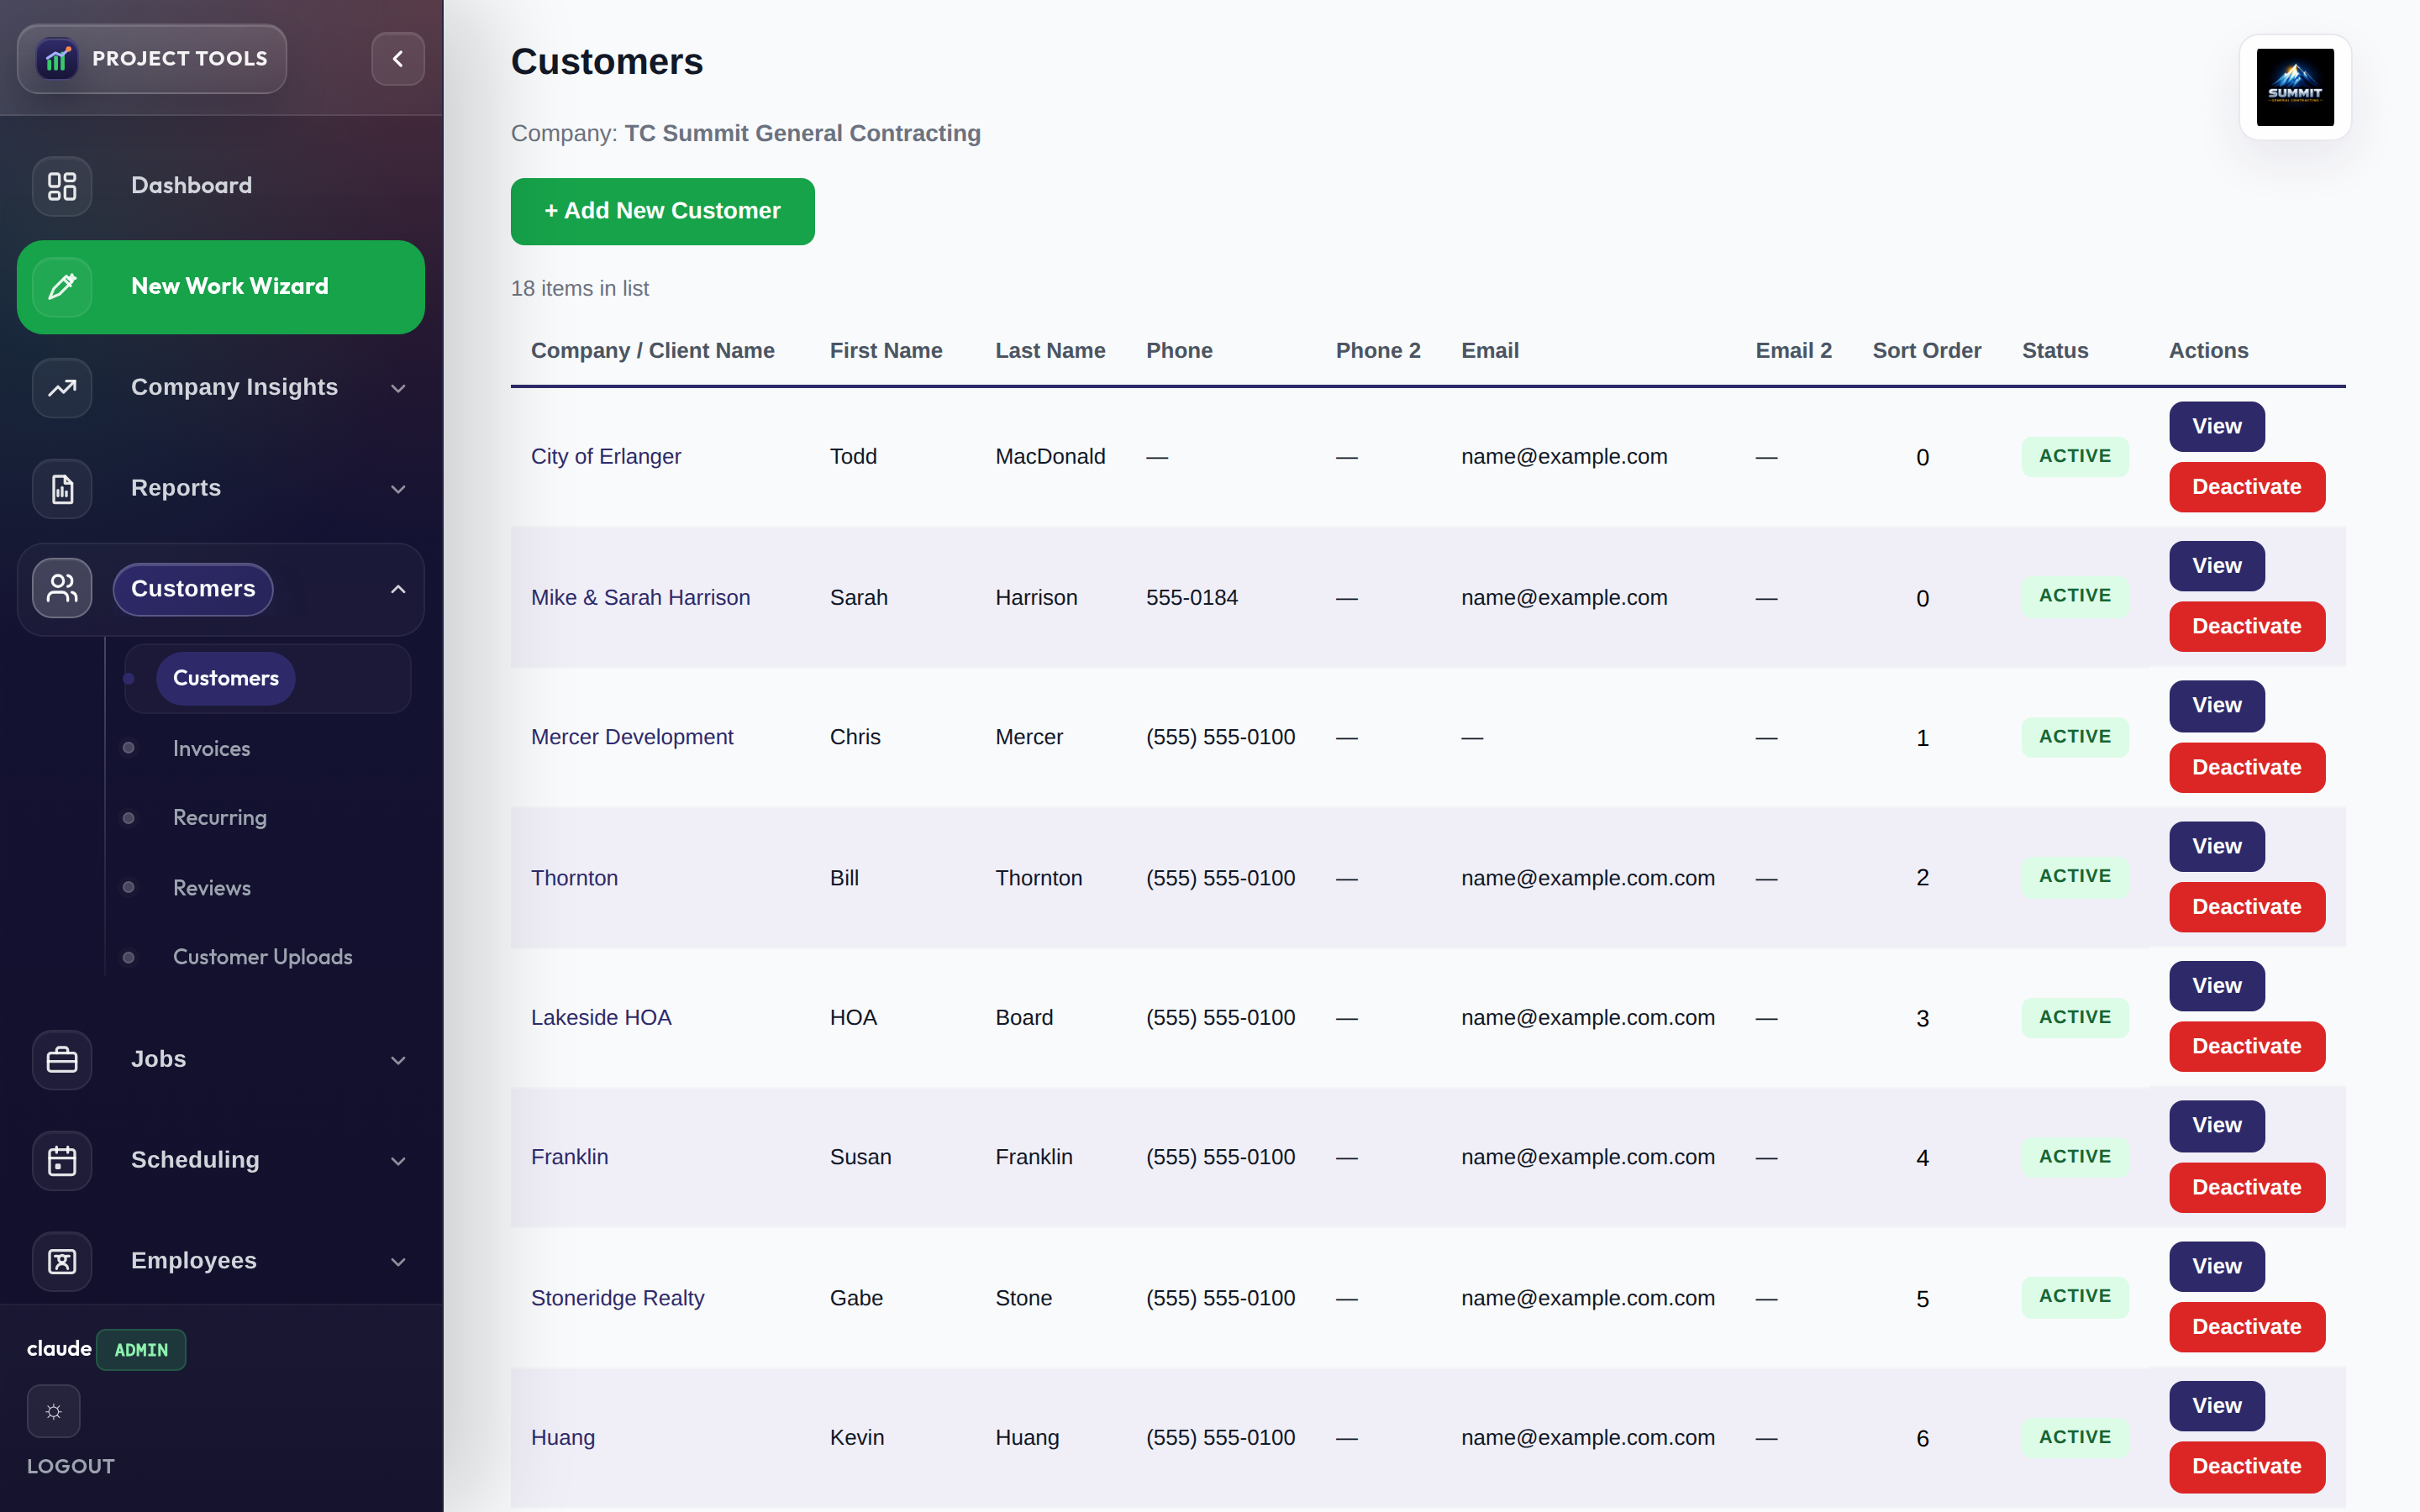
Task: Open the Stoneridge Realty link
Action: pyautogui.click(x=617, y=1298)
